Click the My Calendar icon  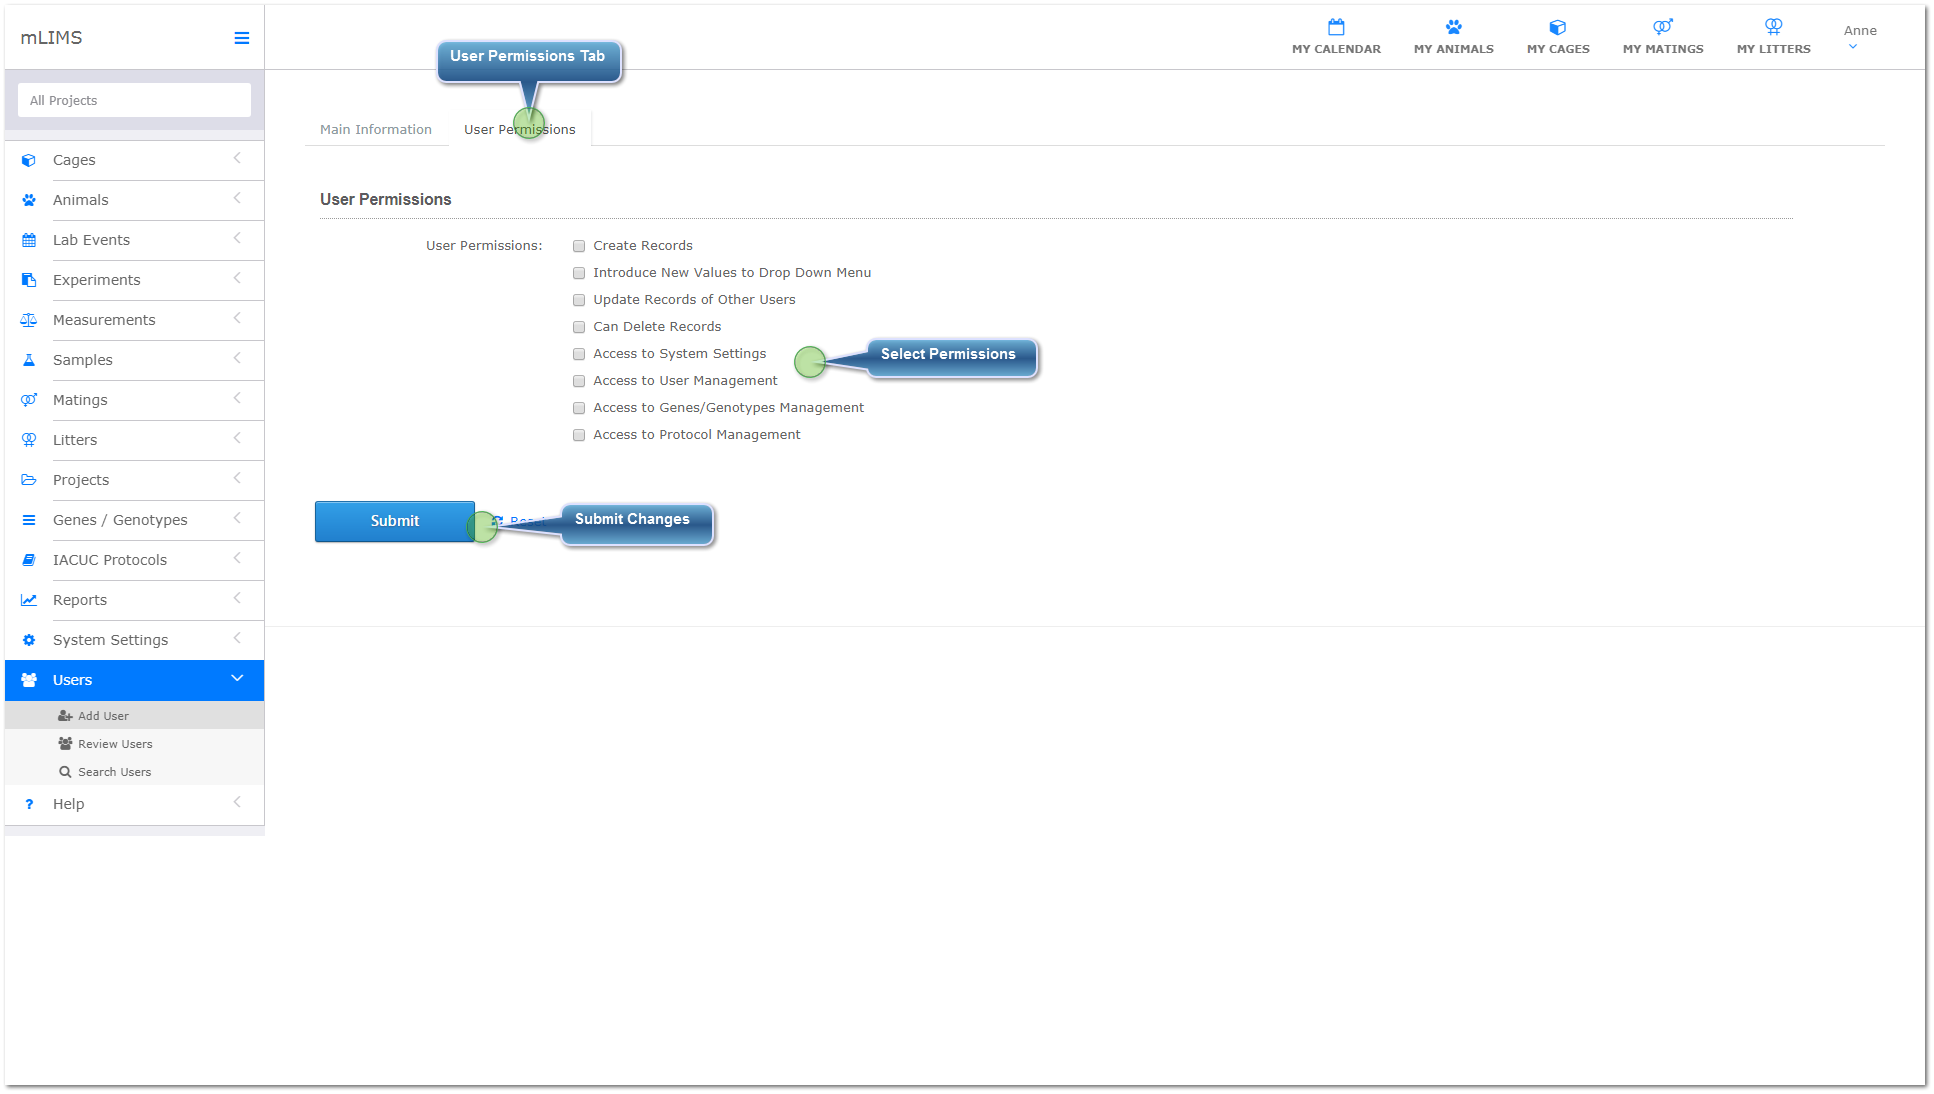tap(1336, 25)
